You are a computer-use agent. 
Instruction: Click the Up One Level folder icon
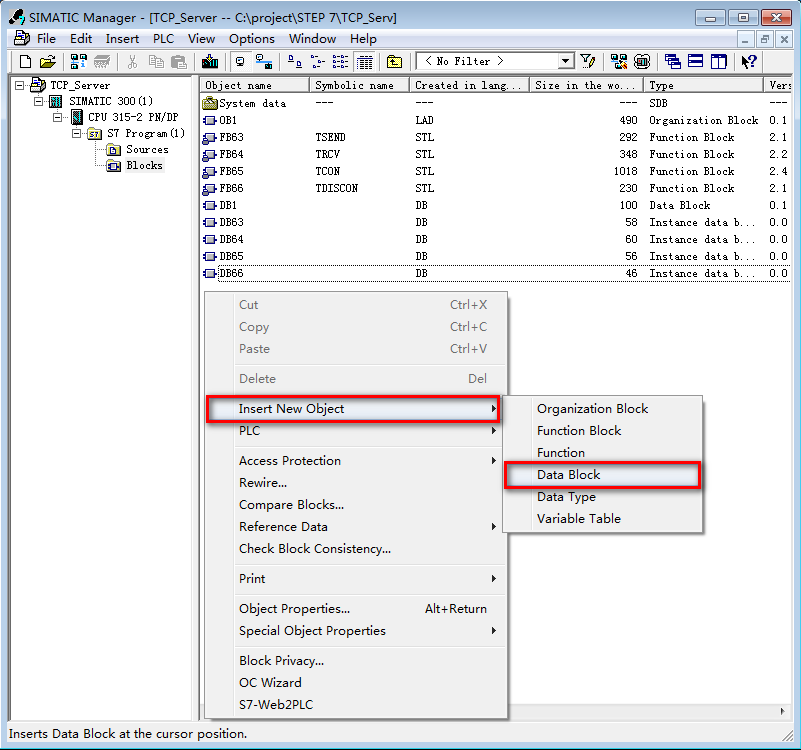394,62
